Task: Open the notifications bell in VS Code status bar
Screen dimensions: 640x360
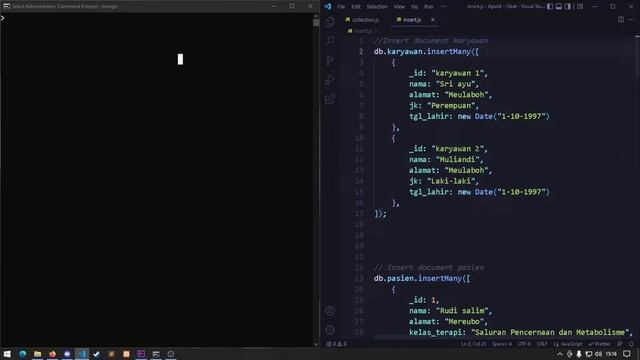Action: 631,344
